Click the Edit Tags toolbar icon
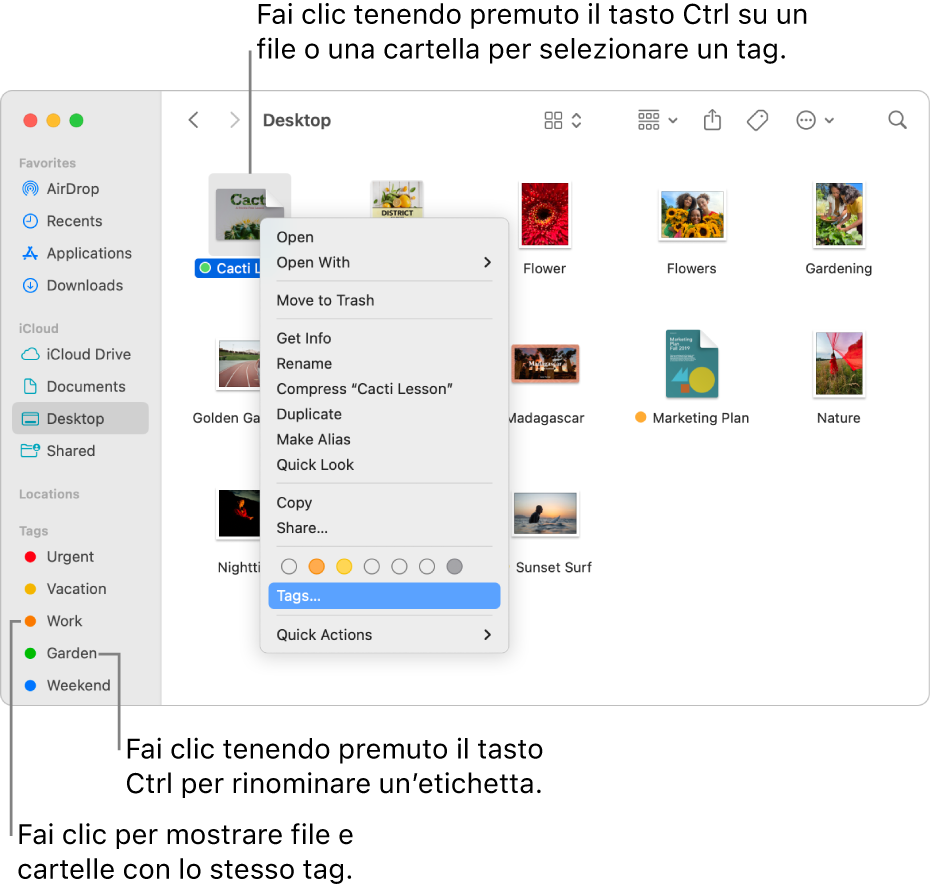The width and height of the screenshot is (931, 896). click(x=757, y=121)
